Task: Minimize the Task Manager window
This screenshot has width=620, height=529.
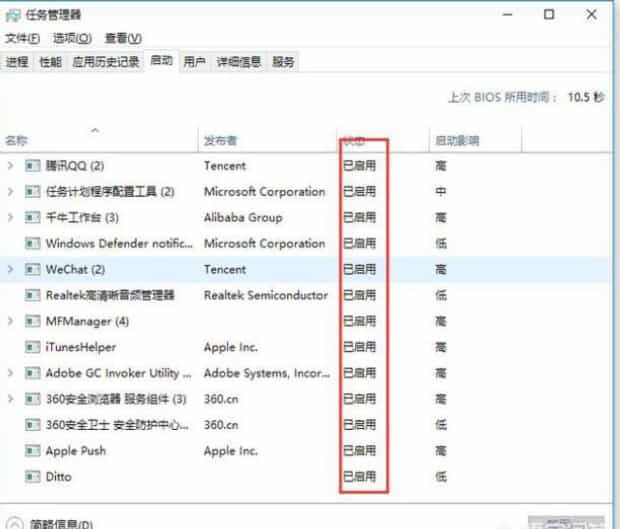Action: click(x=508, y=15)
